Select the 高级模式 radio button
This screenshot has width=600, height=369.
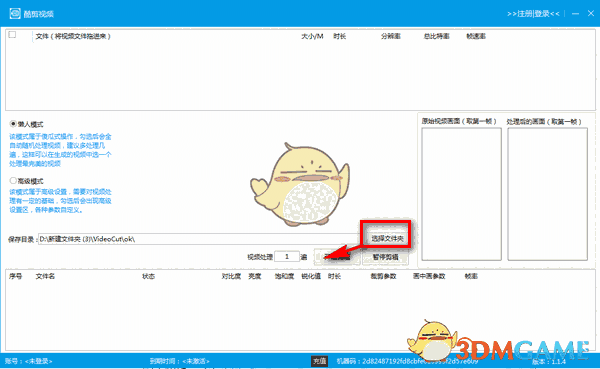point(13,181)
